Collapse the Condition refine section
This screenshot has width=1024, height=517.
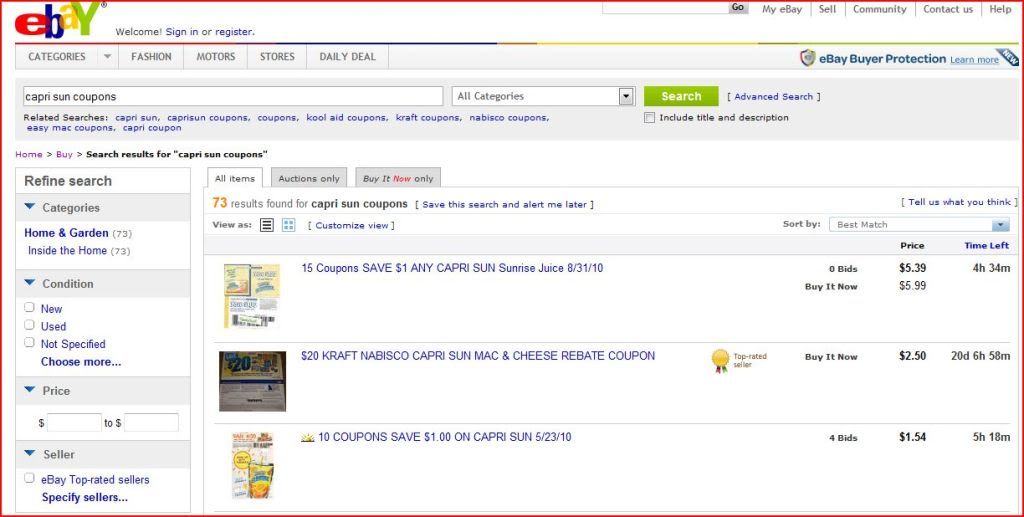coord(29,283)
